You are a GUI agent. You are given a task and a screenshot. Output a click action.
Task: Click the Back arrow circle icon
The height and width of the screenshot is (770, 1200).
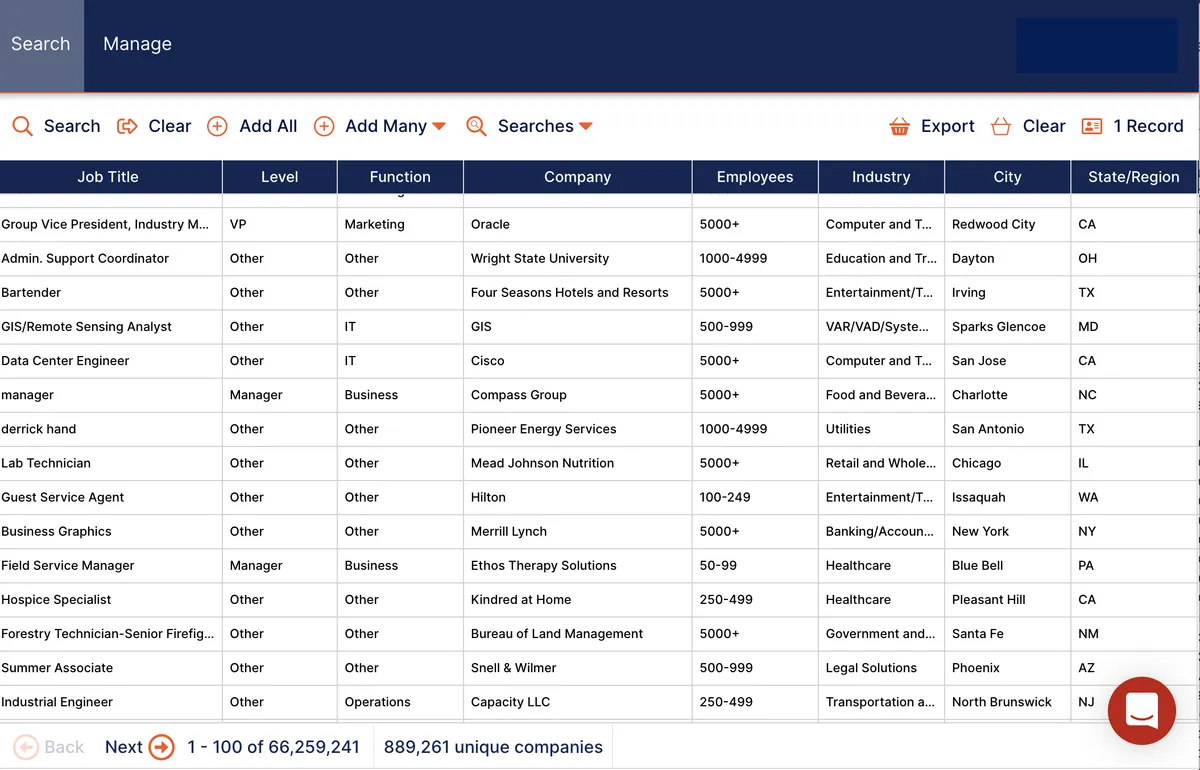[26, 747]
